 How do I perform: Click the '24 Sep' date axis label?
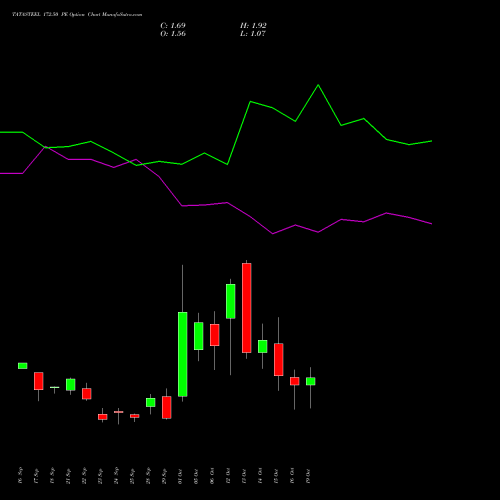[x=116, y=476]
